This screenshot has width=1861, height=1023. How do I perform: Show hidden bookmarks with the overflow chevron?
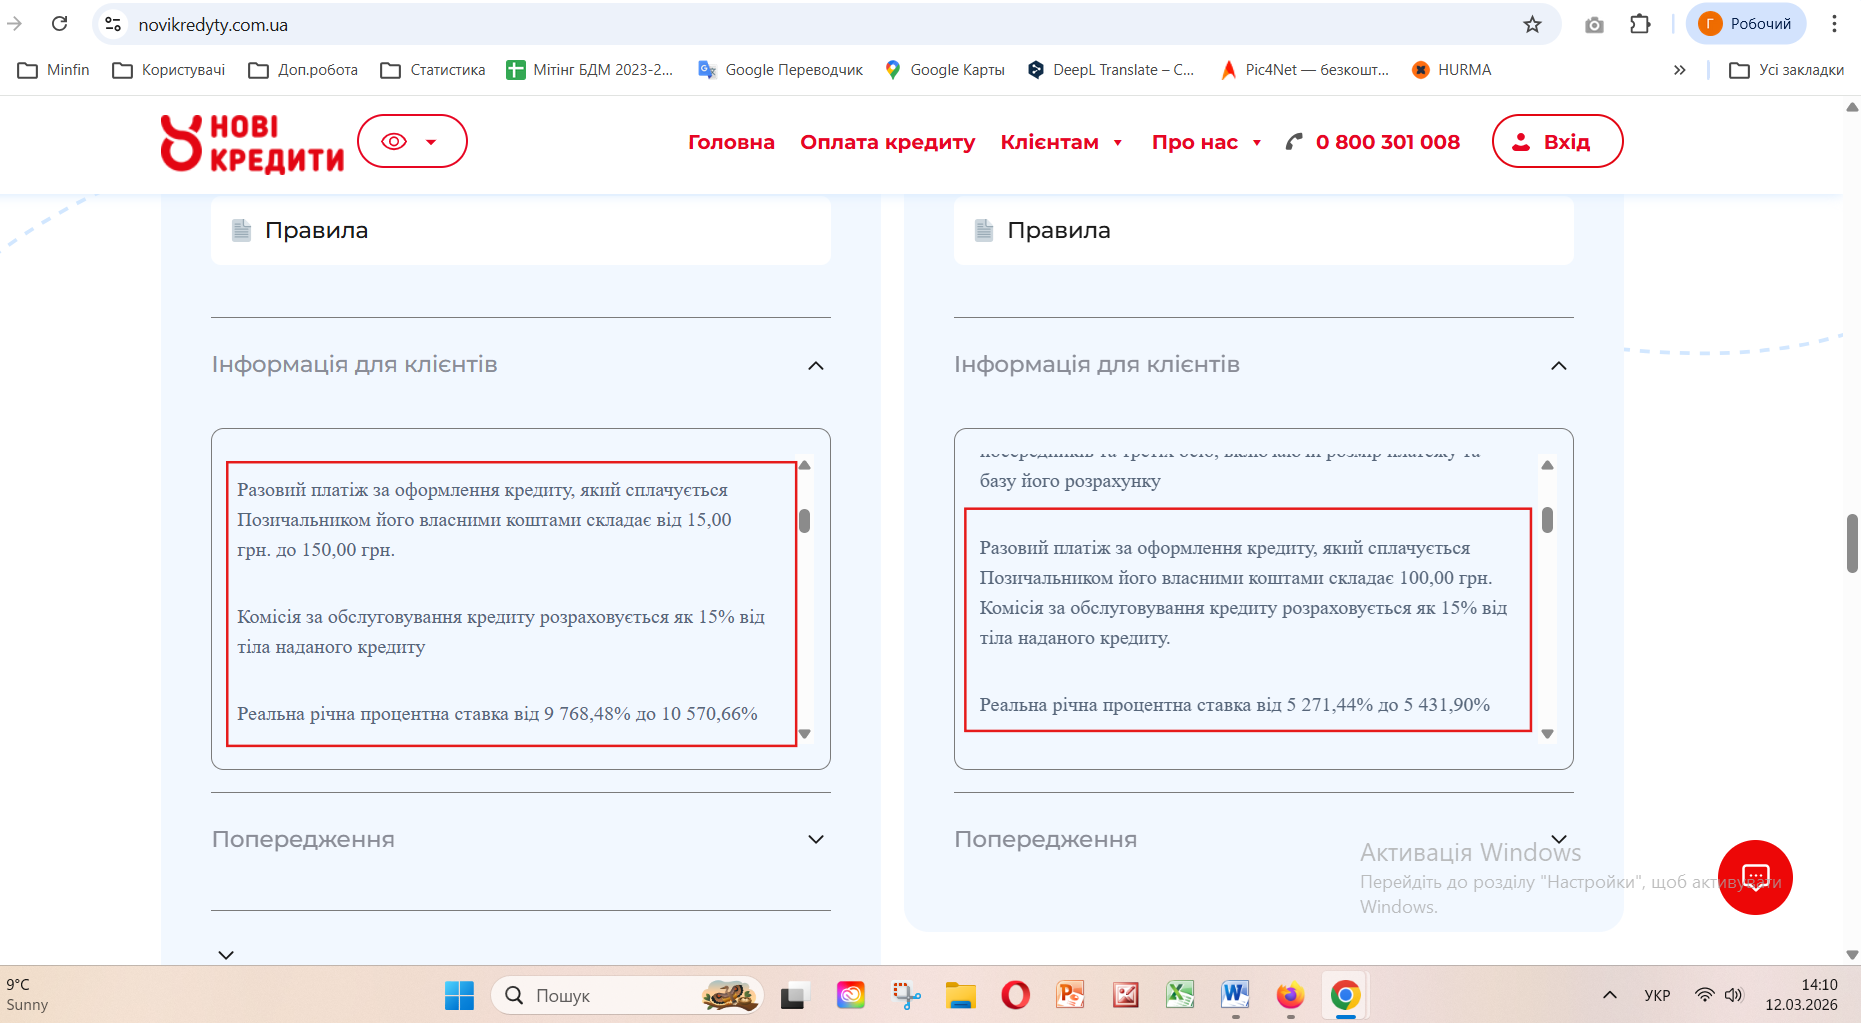pyautogui.click(x=1679, y=70)
